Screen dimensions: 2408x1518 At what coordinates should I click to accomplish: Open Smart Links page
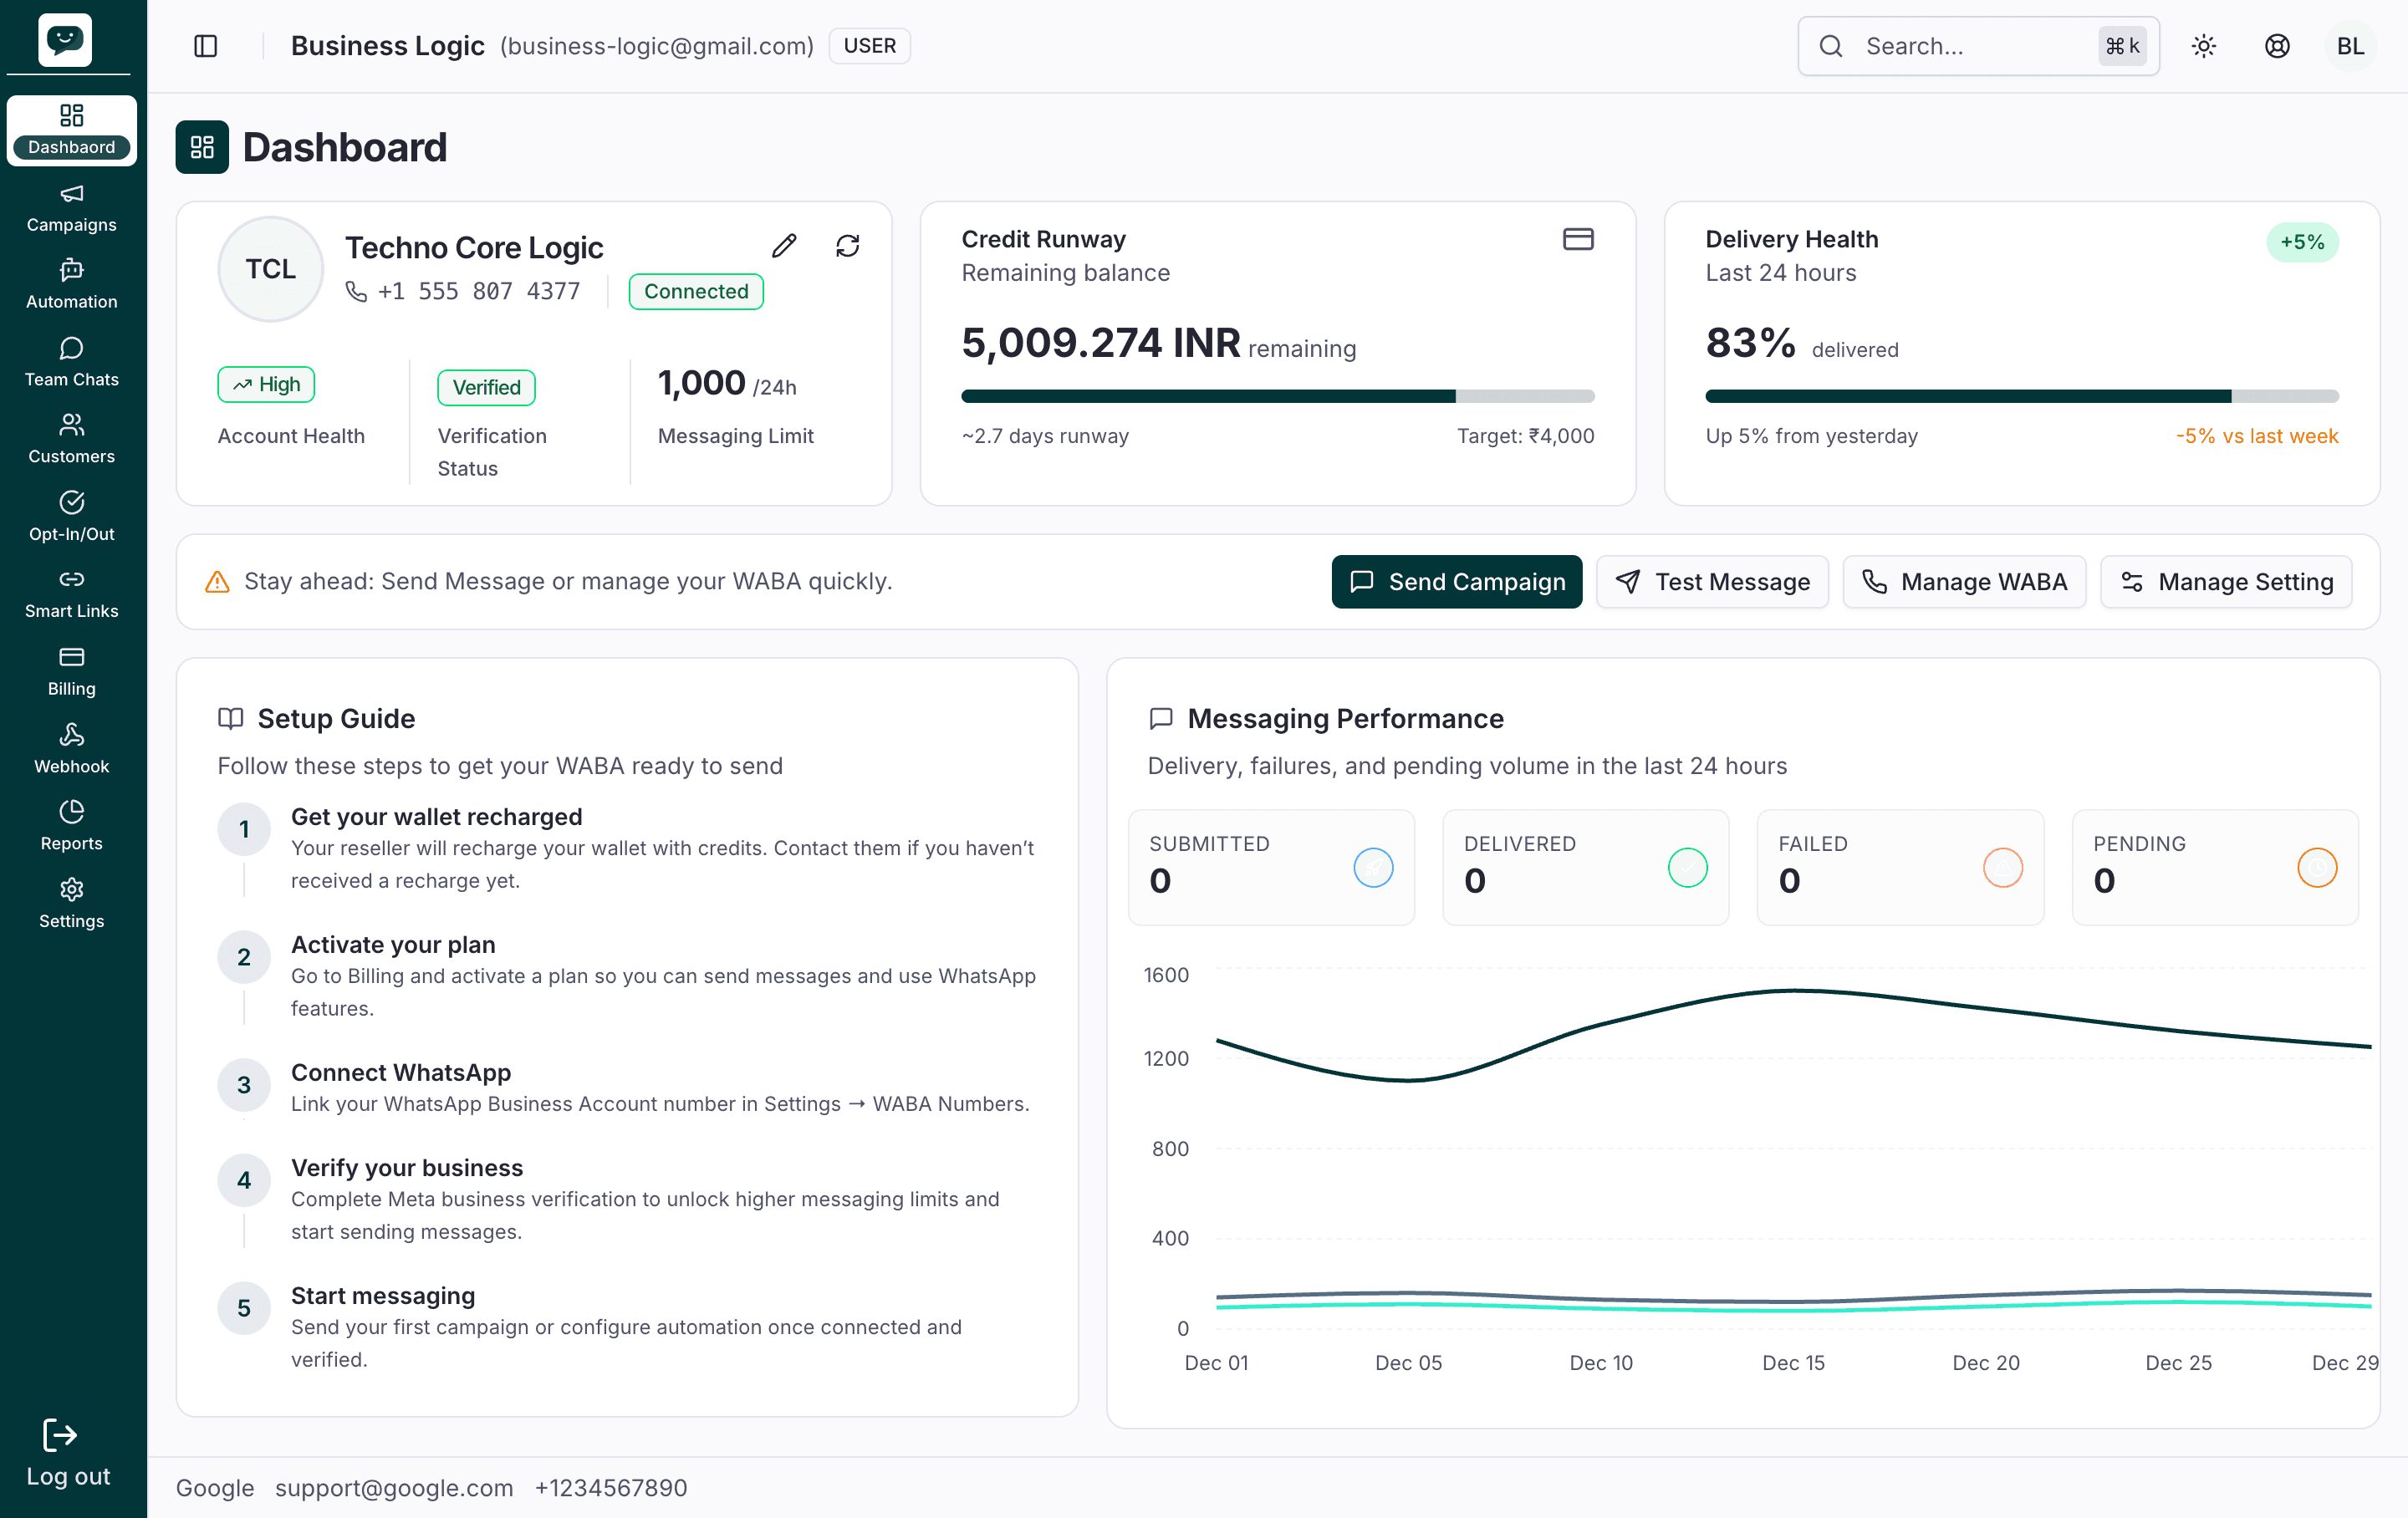point(72,595)
